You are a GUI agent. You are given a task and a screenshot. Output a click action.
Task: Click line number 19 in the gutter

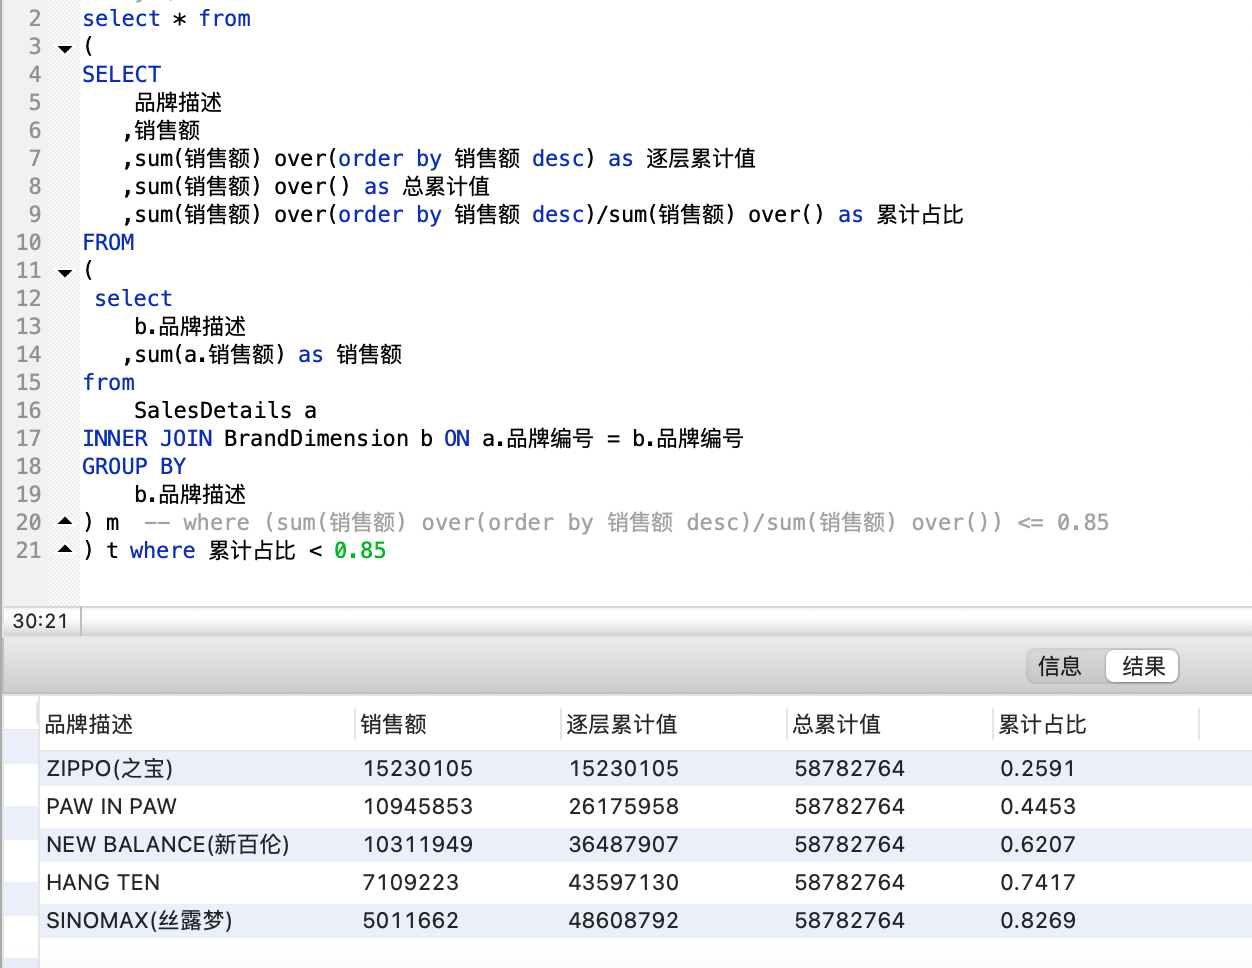tap(29, 494)
